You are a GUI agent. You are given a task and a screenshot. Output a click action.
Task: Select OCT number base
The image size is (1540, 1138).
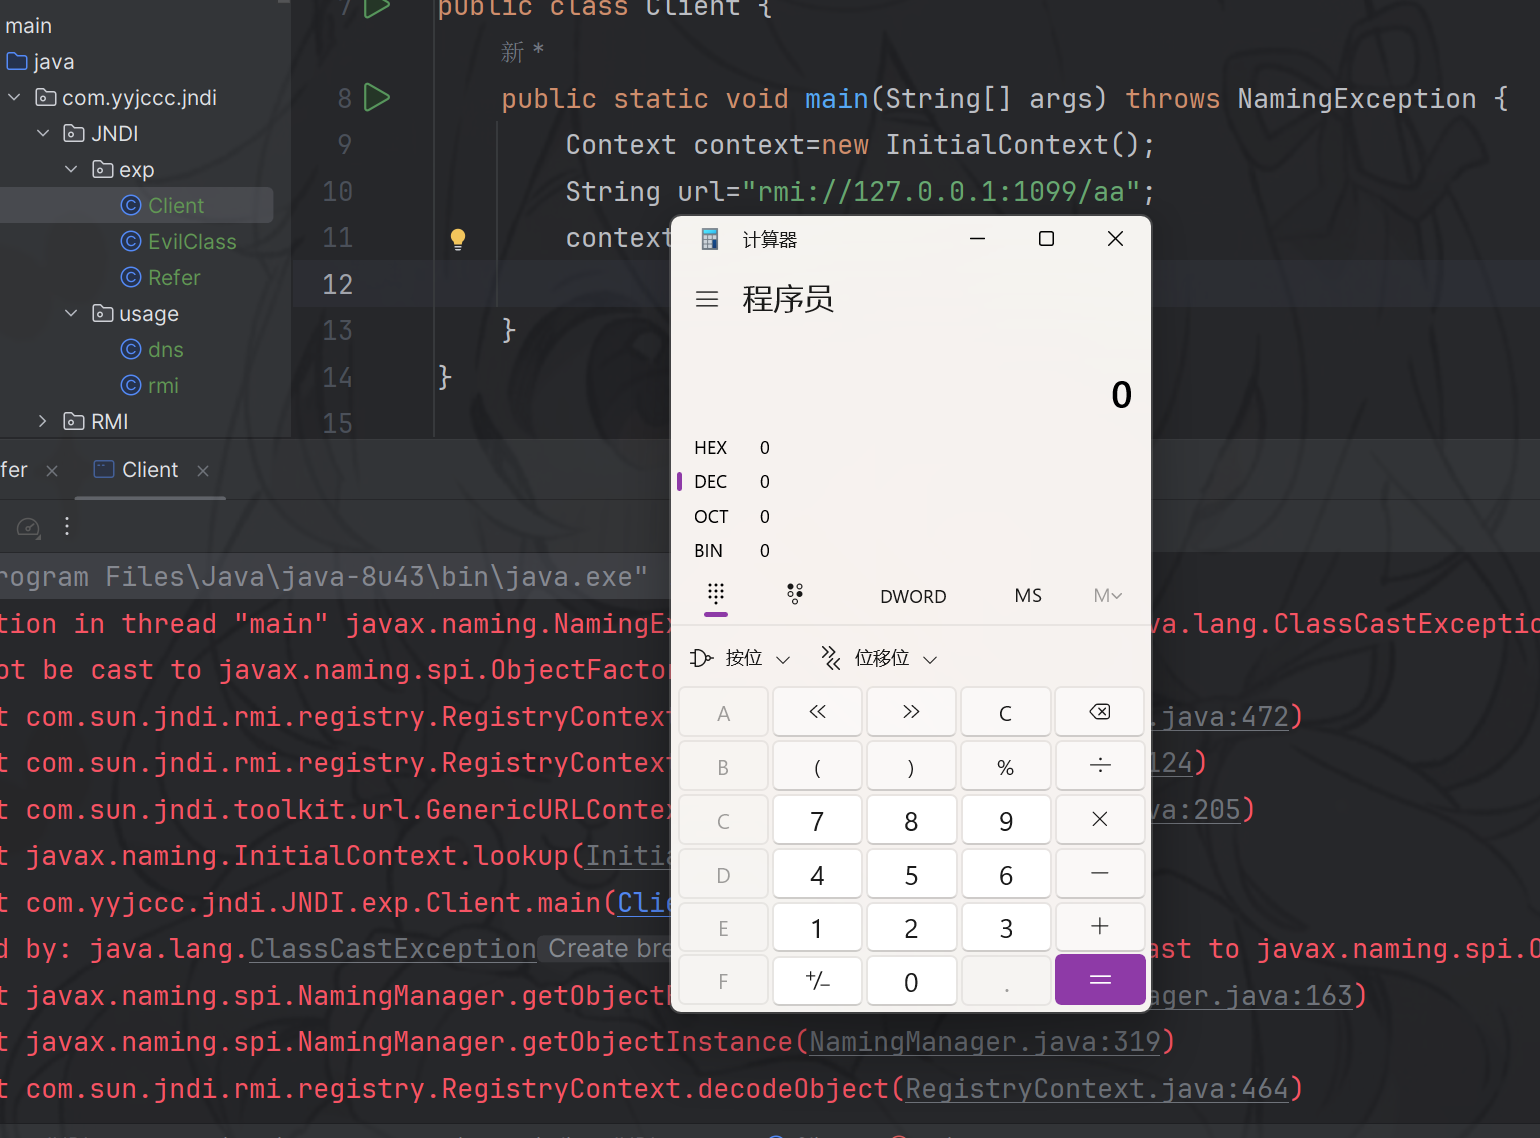coord(711,517)
